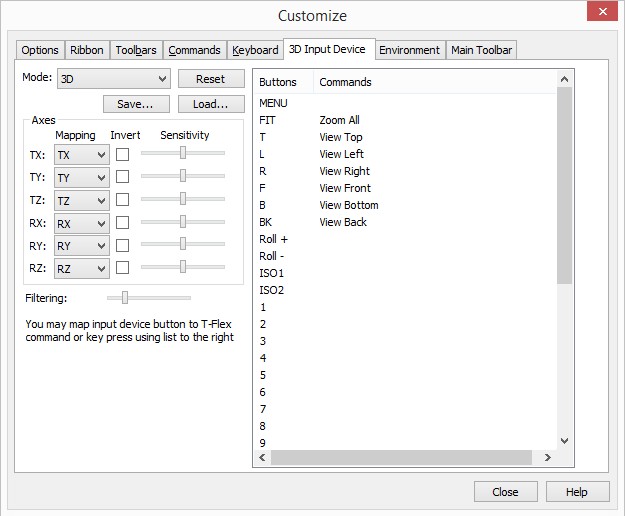
Task: Click the Filtering slider handle
Action: coord(124,297)
